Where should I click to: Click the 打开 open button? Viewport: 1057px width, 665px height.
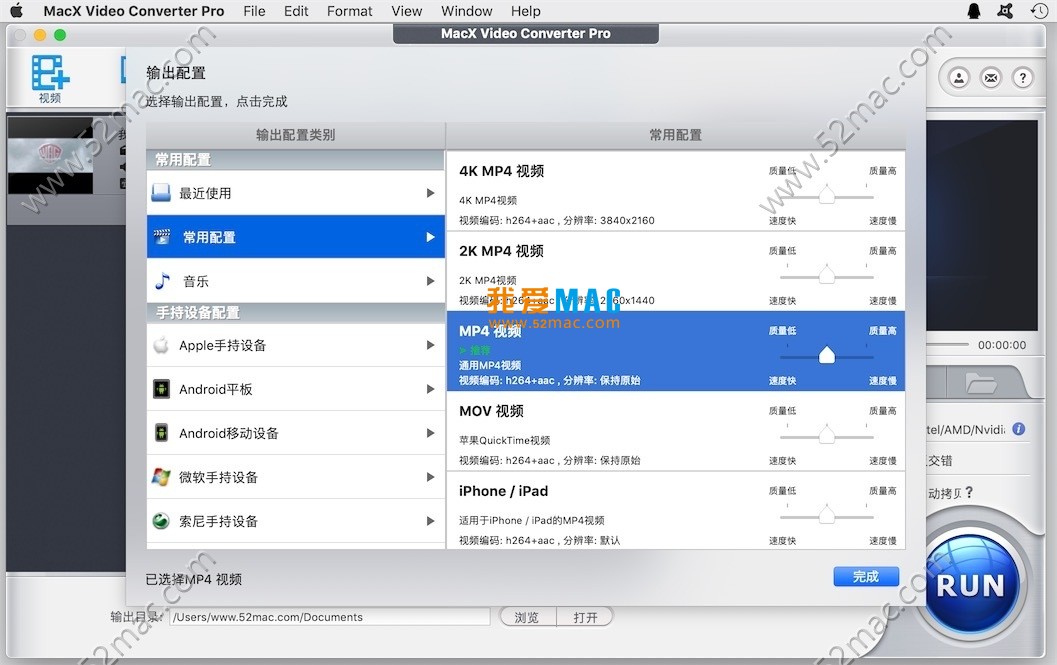[x=585, y=616]
